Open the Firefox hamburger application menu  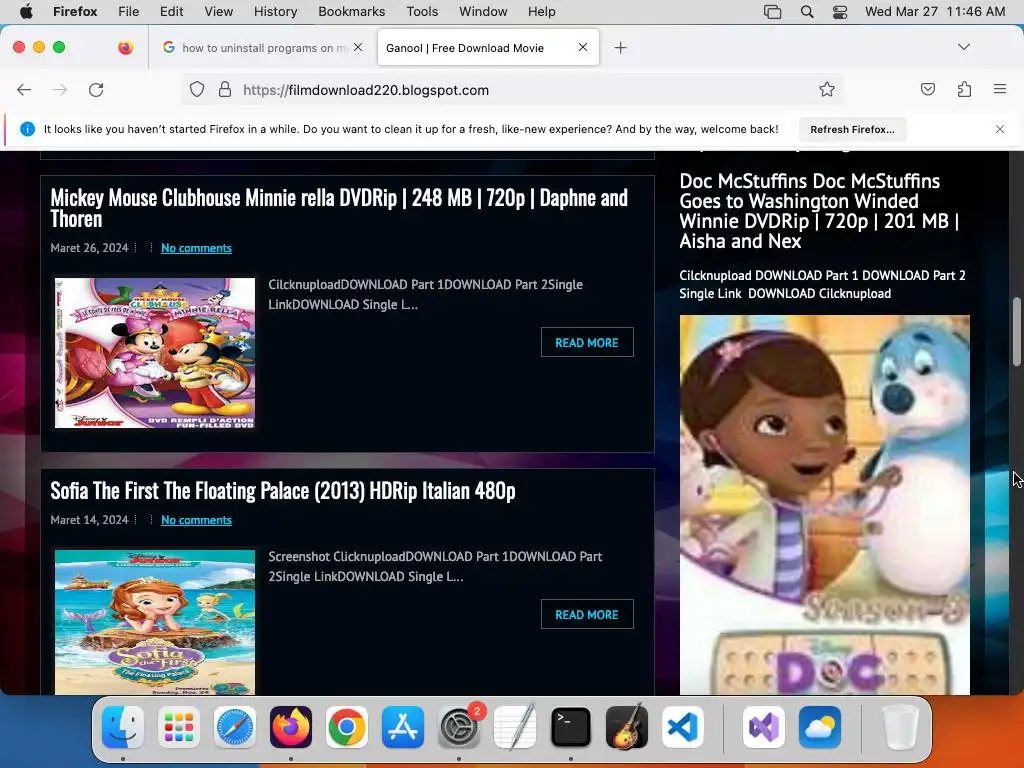999,89
